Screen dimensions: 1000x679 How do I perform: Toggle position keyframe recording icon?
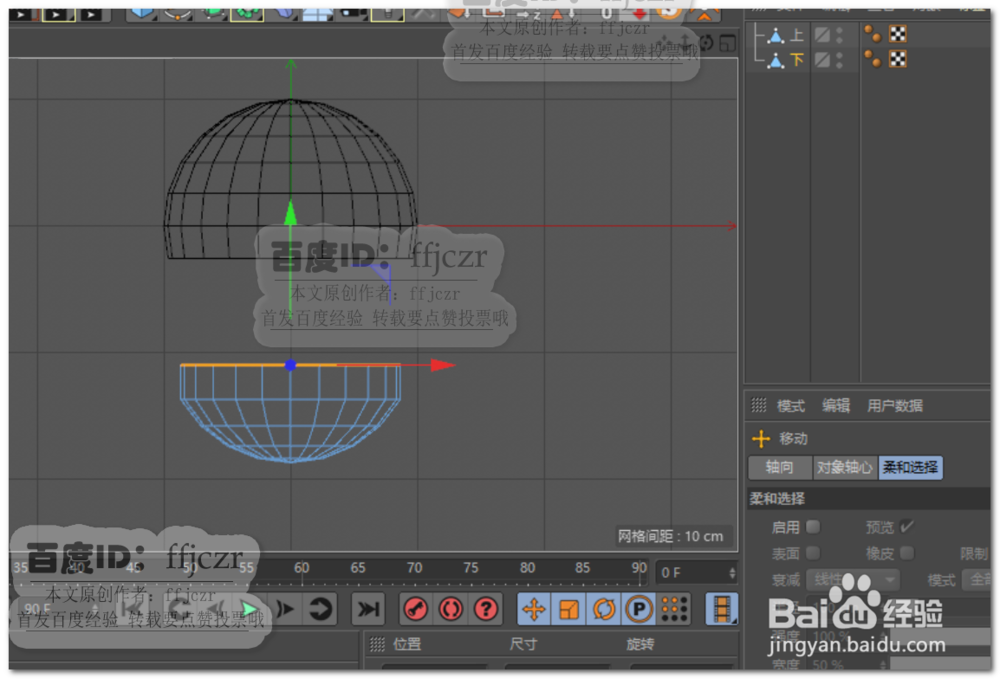point(534,609)
